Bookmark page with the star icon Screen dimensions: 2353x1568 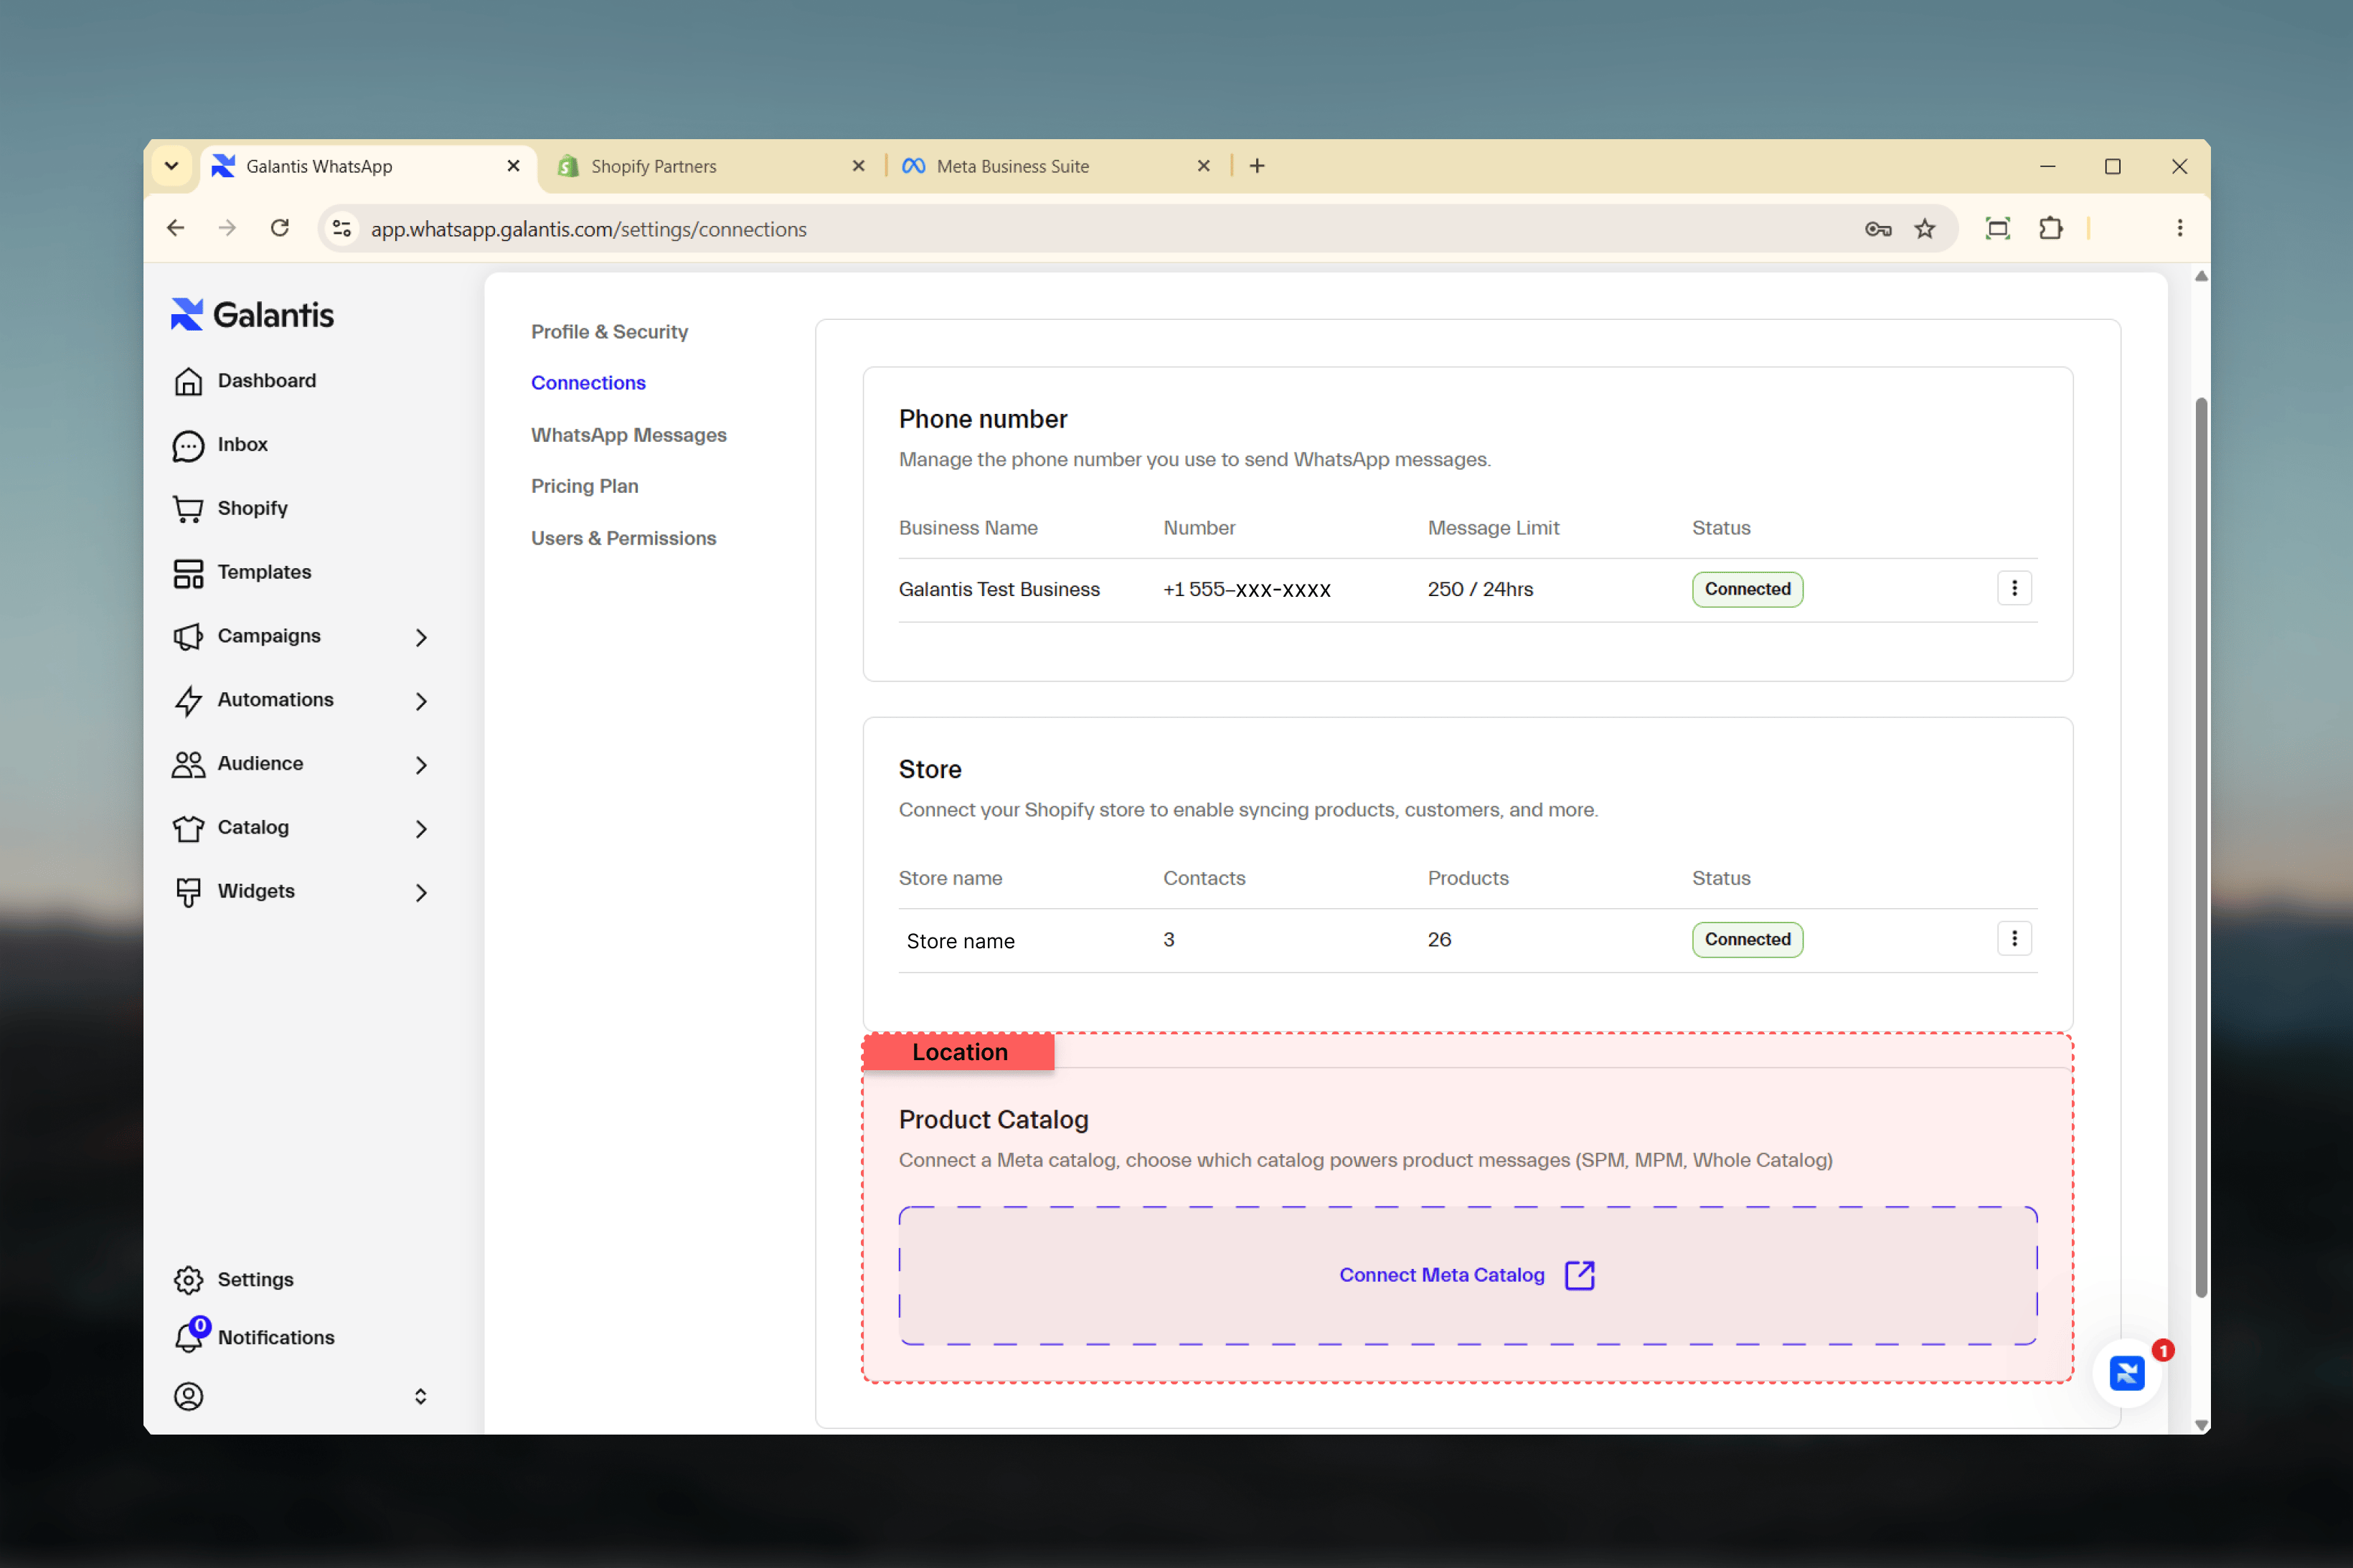tap(1925, 229)
